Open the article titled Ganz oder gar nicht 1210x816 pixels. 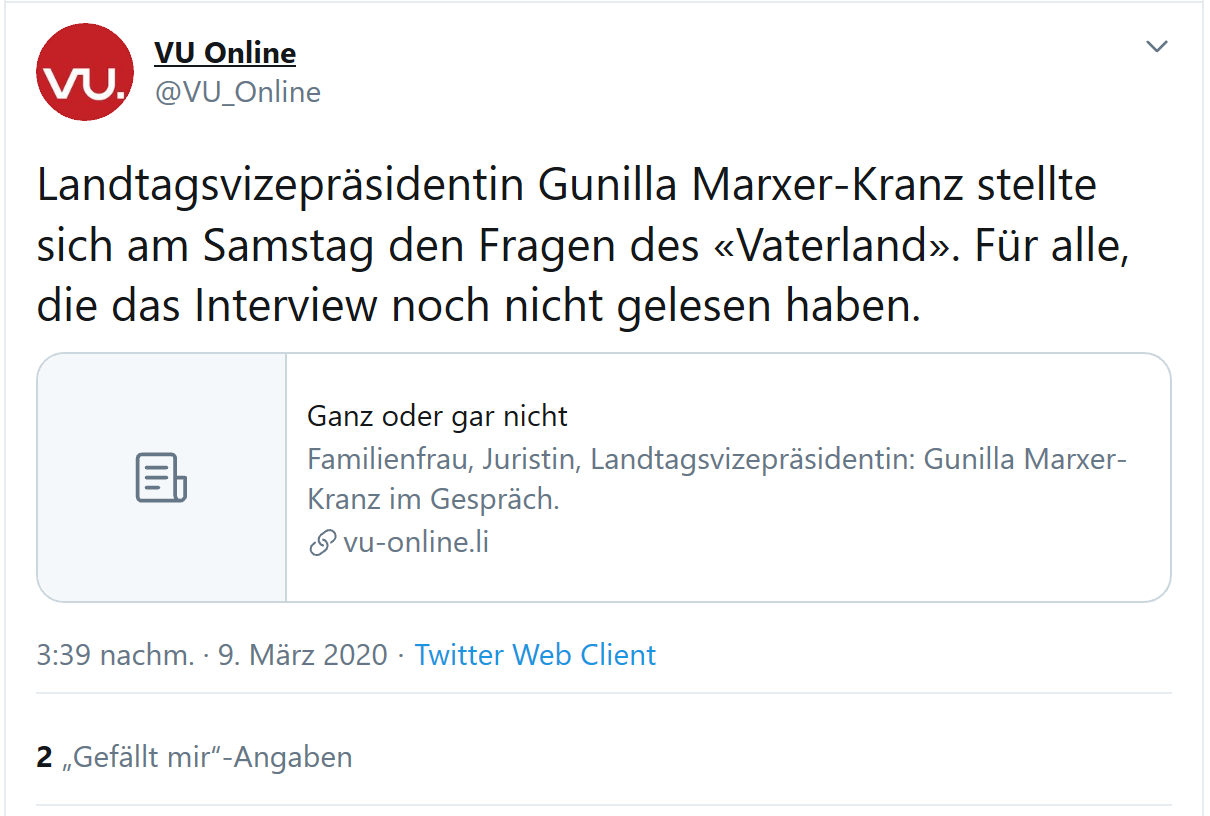(437, 416)
